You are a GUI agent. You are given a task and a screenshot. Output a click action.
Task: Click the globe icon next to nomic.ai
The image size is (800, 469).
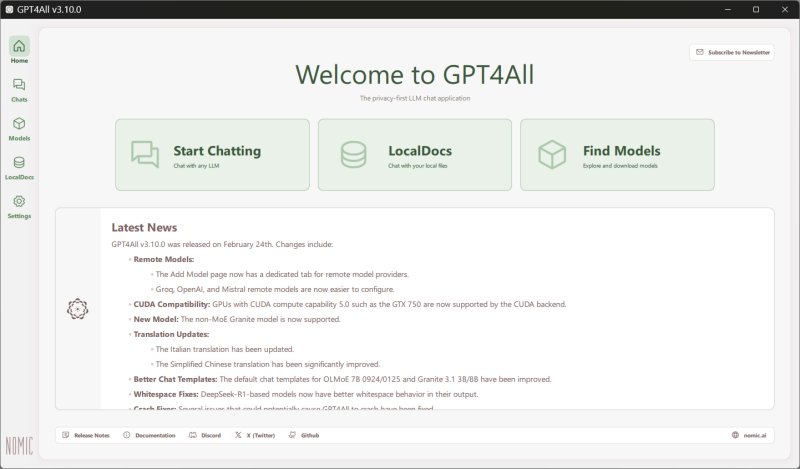pos(735,435)
